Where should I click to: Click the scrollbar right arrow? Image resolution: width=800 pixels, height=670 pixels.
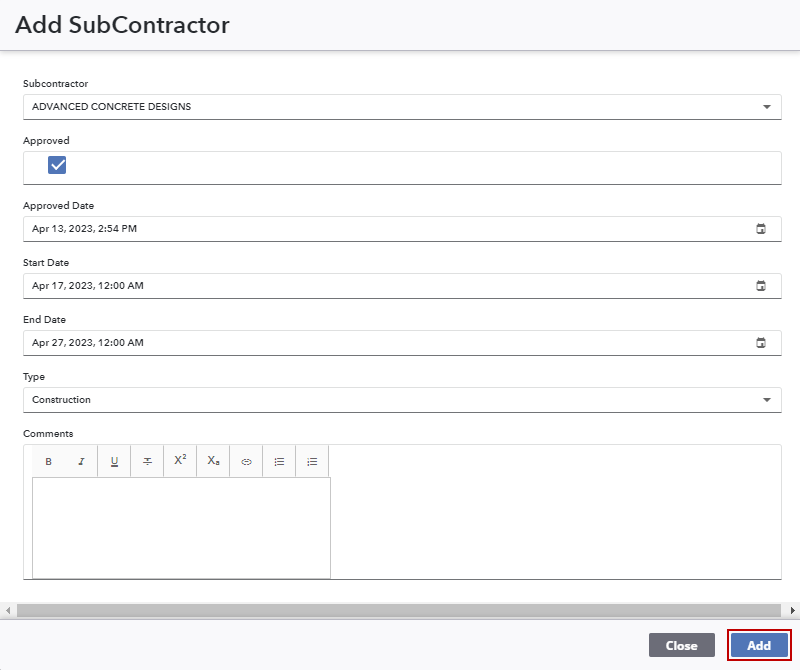pos(792,610)
